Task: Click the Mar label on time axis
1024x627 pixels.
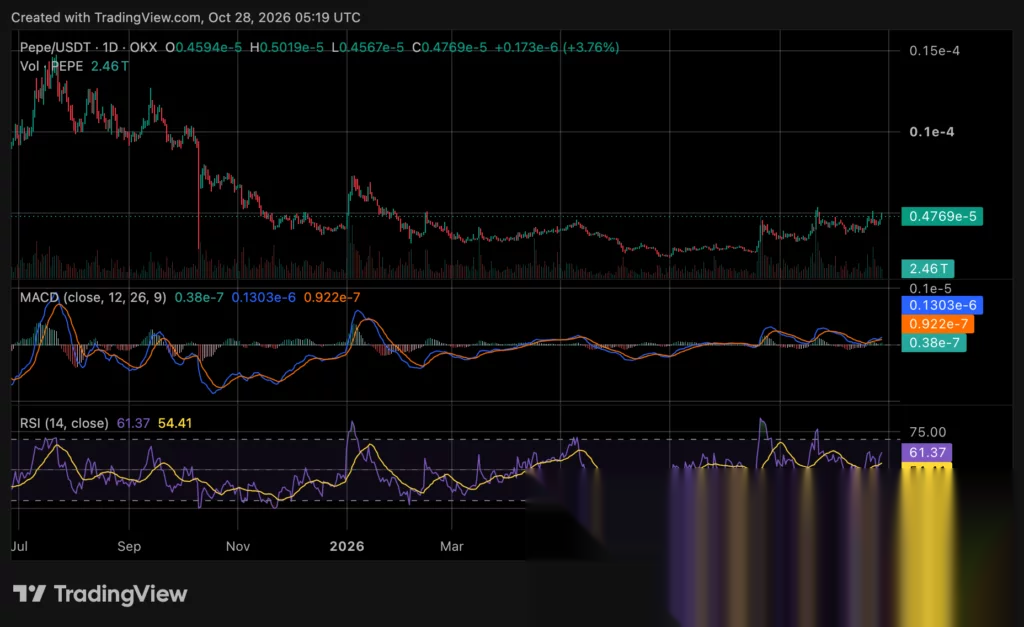Action: click(451, 546)
